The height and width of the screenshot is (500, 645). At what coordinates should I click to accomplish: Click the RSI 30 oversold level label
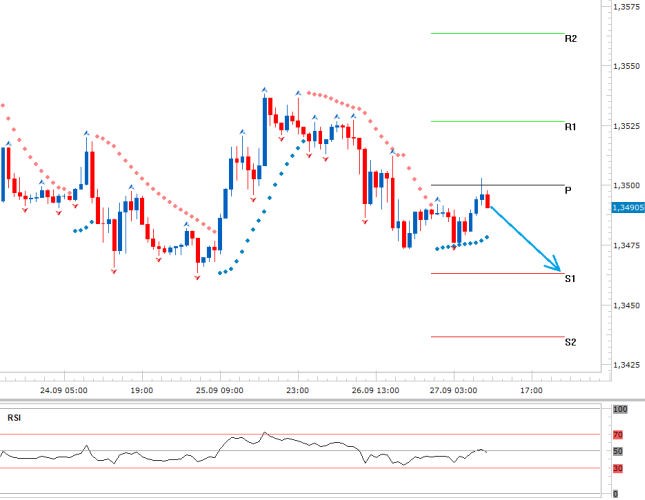[x=618, y=468]
